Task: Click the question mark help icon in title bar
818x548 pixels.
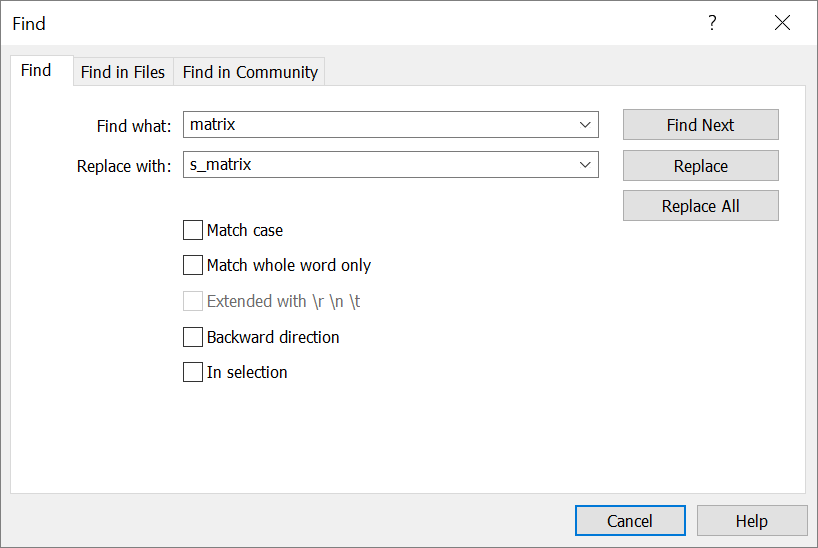Action: click(712, 23)
